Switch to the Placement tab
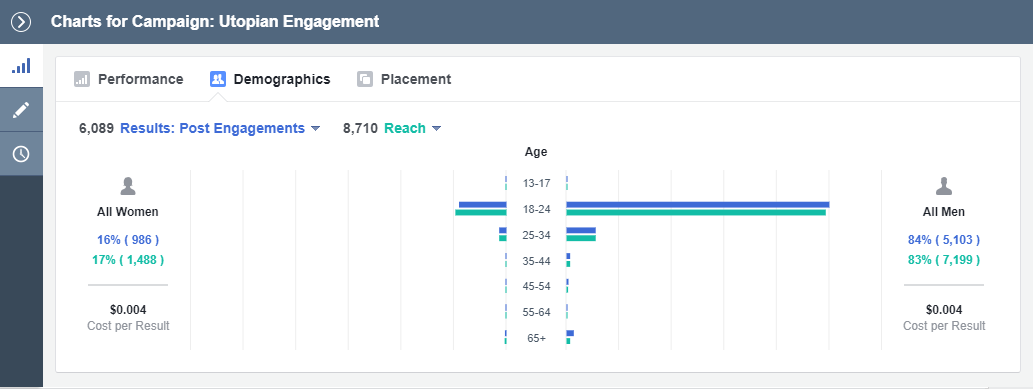The image size is (1033, 389). tap(404, 79)
